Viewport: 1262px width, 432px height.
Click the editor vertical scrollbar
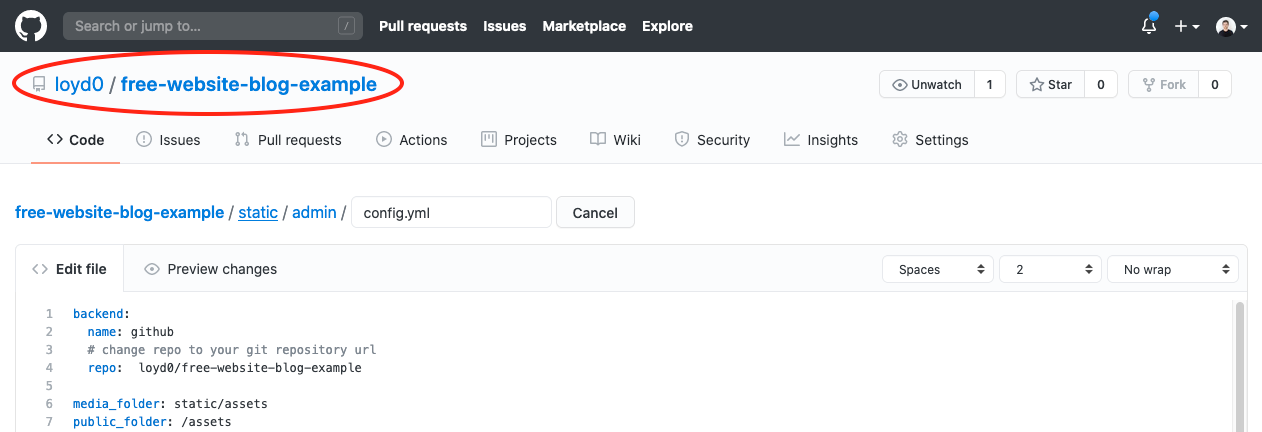coord(1240,367)
